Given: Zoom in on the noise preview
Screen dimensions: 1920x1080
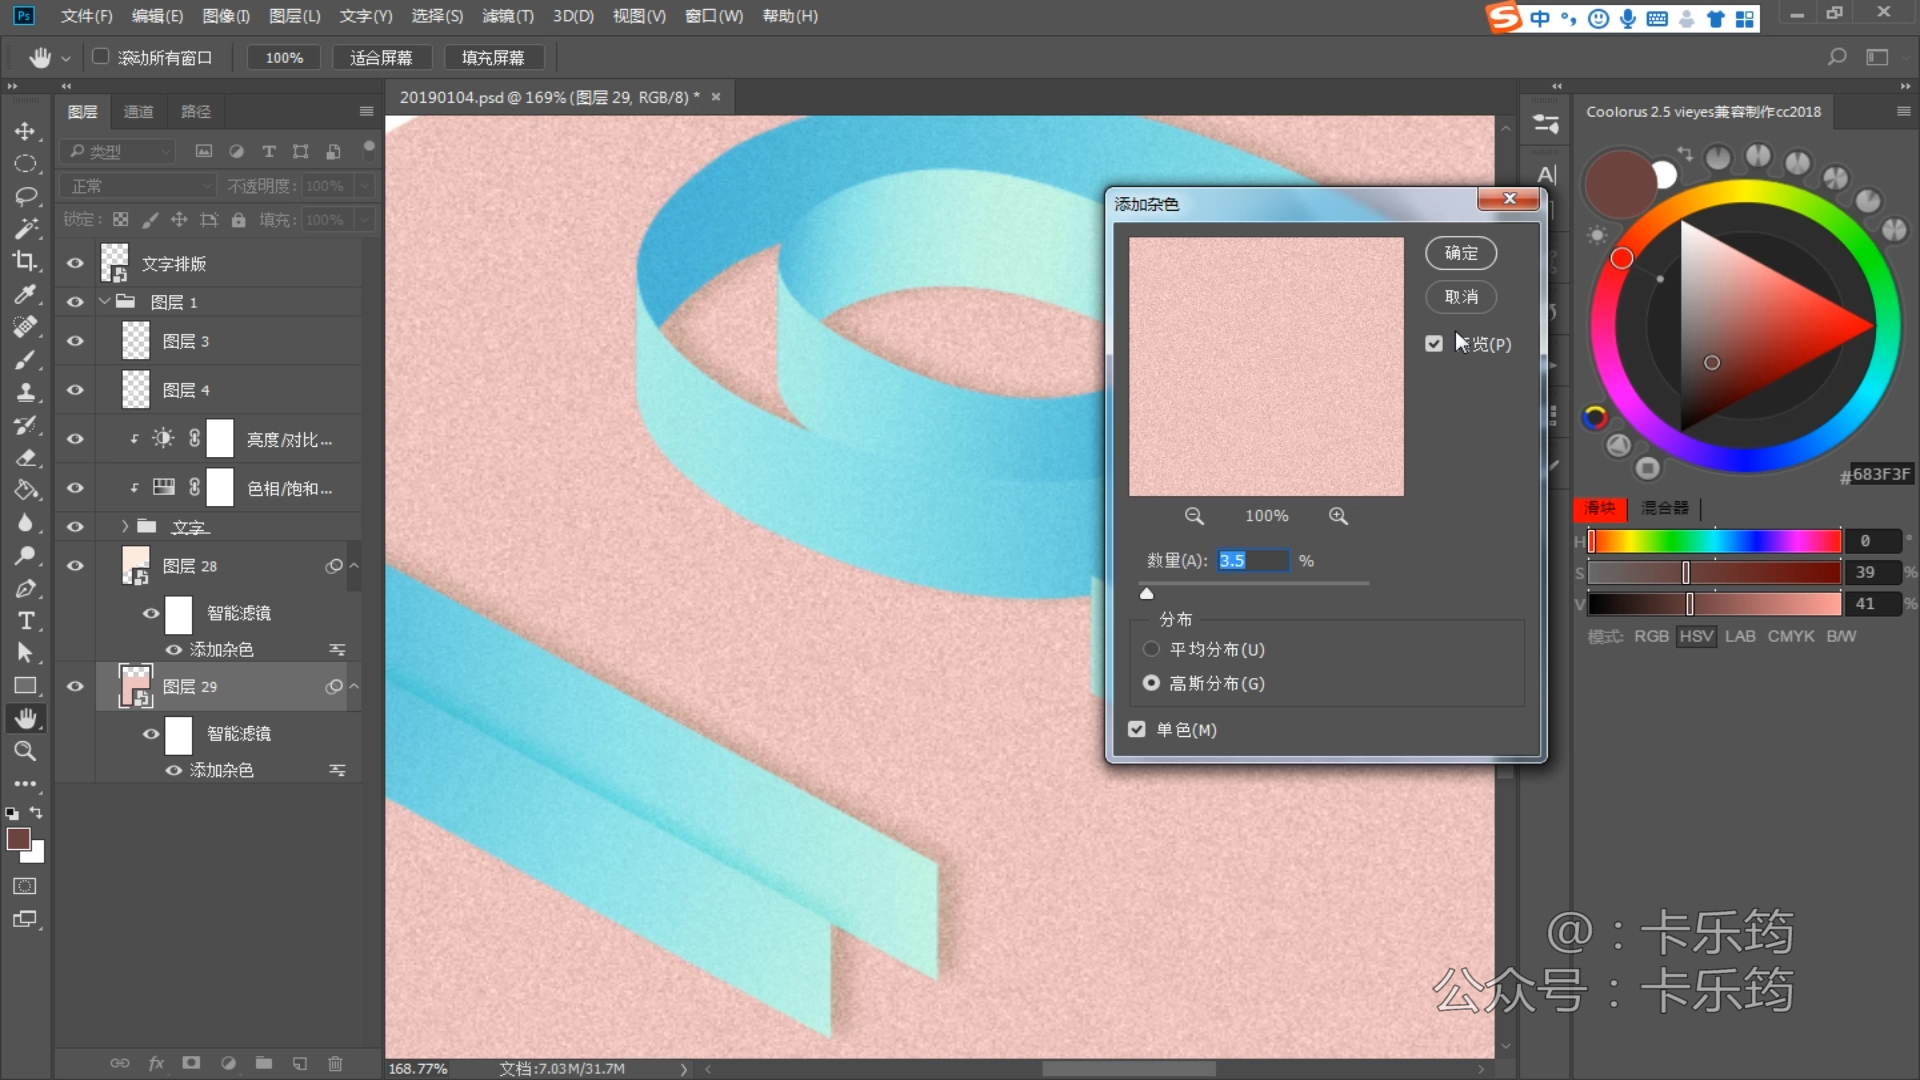Looking at the screenshot, I should point(1338,516).
